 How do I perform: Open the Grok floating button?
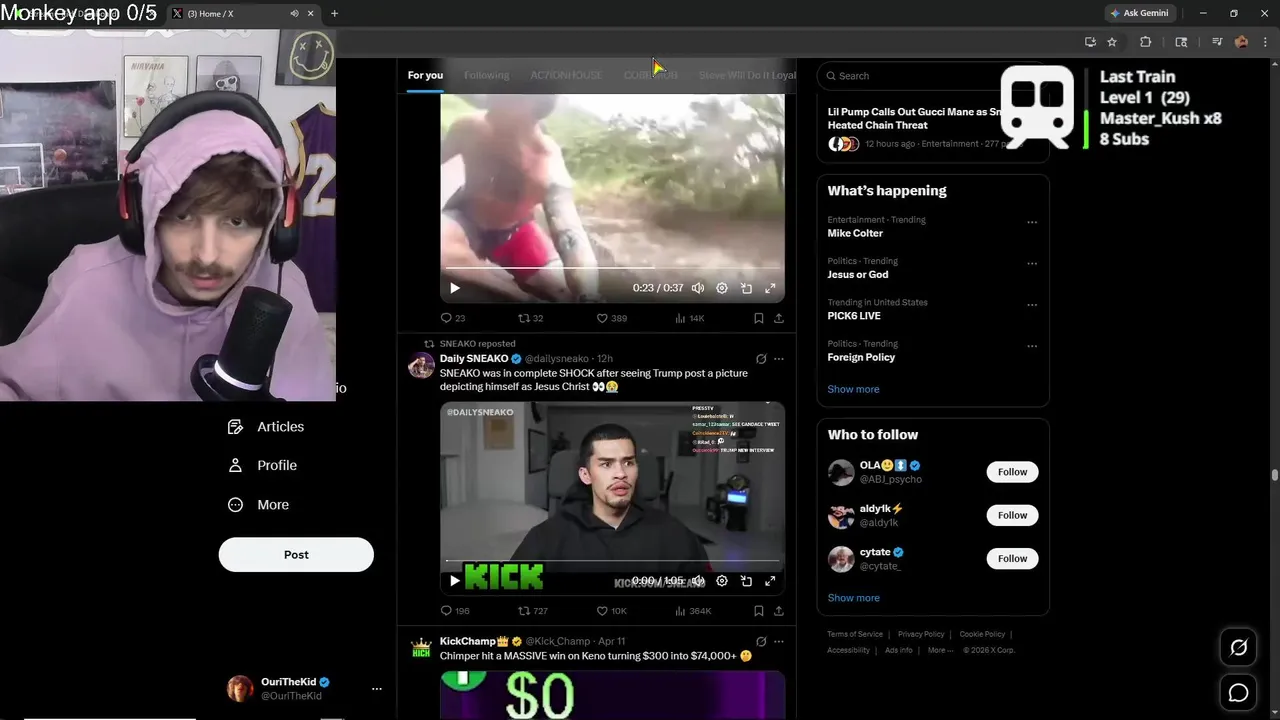pyautogui.click(x=1238, y=648)
